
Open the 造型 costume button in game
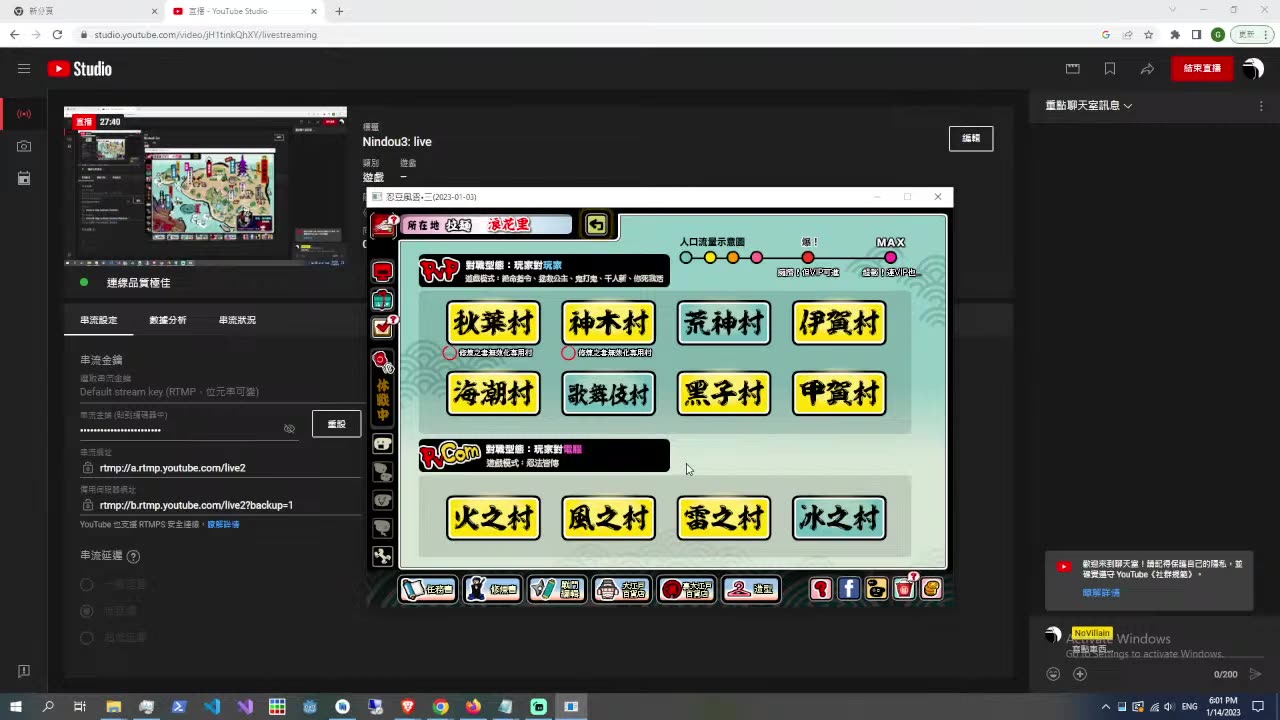(x=751, y=589)
